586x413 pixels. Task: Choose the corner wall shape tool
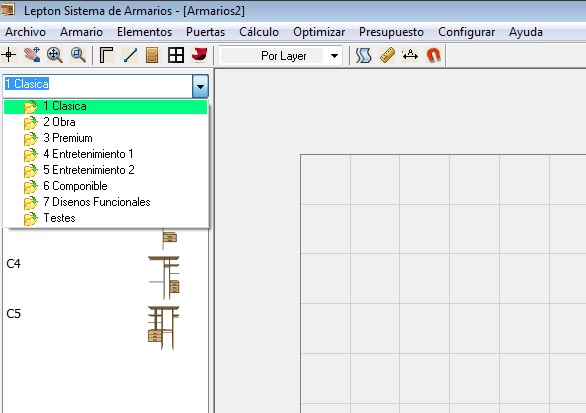[x=107, y=55]
